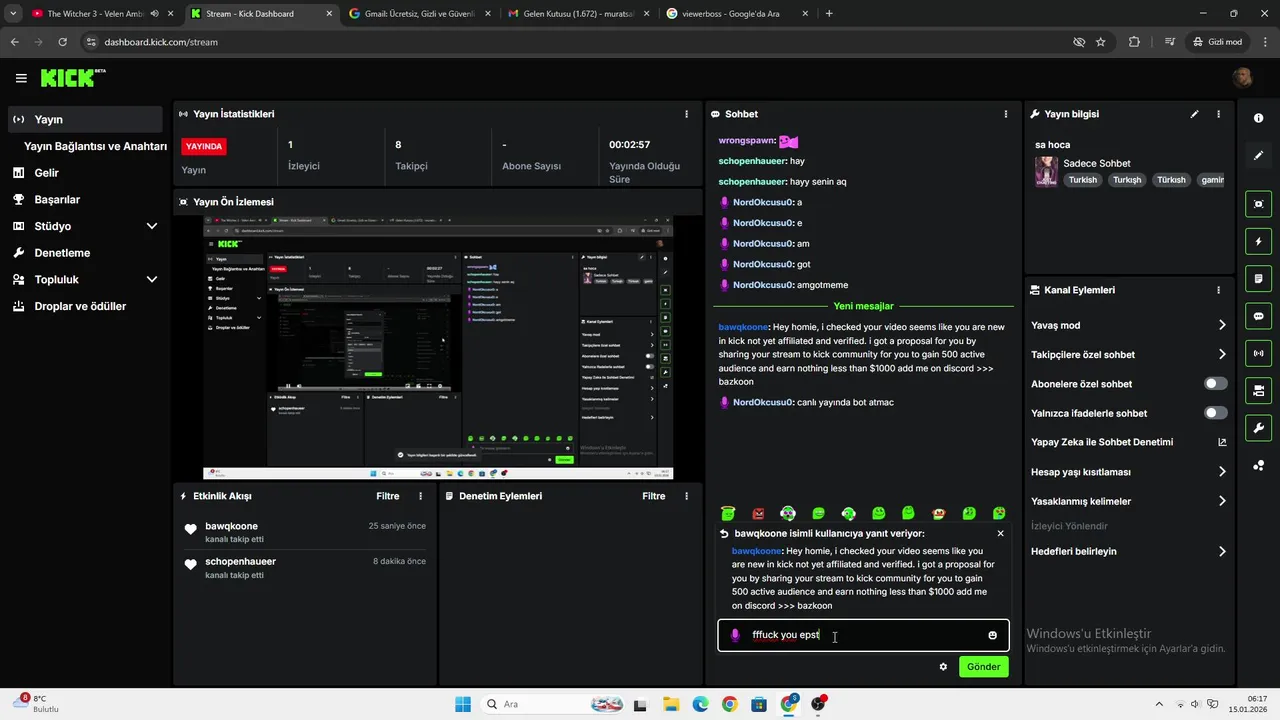
Task: Open the Denetim Eylemleri three-dot menu
Action: click(x=686, y=496)
